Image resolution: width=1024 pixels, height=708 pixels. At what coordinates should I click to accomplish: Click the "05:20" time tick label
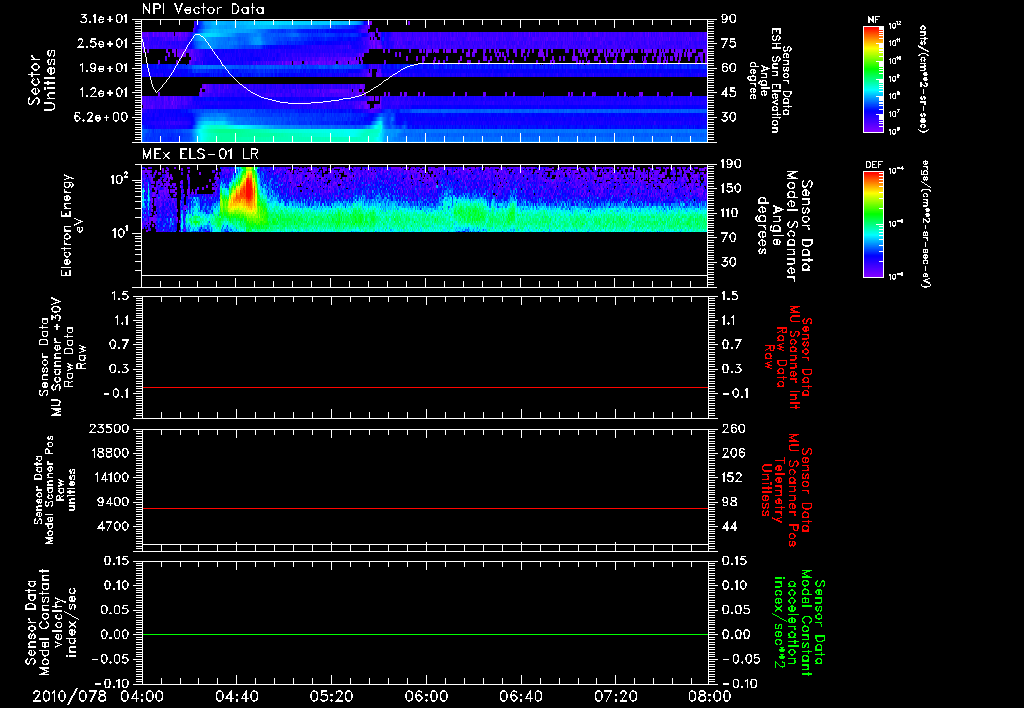tap(331, 696)
